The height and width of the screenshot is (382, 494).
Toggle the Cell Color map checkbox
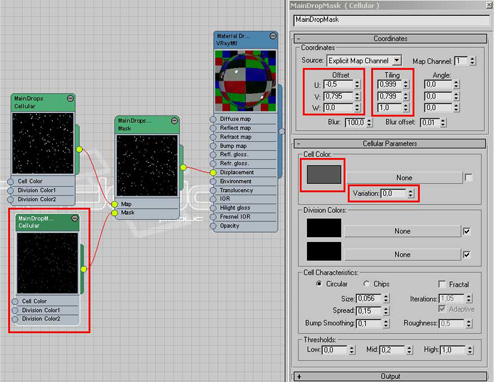[469, 177]
